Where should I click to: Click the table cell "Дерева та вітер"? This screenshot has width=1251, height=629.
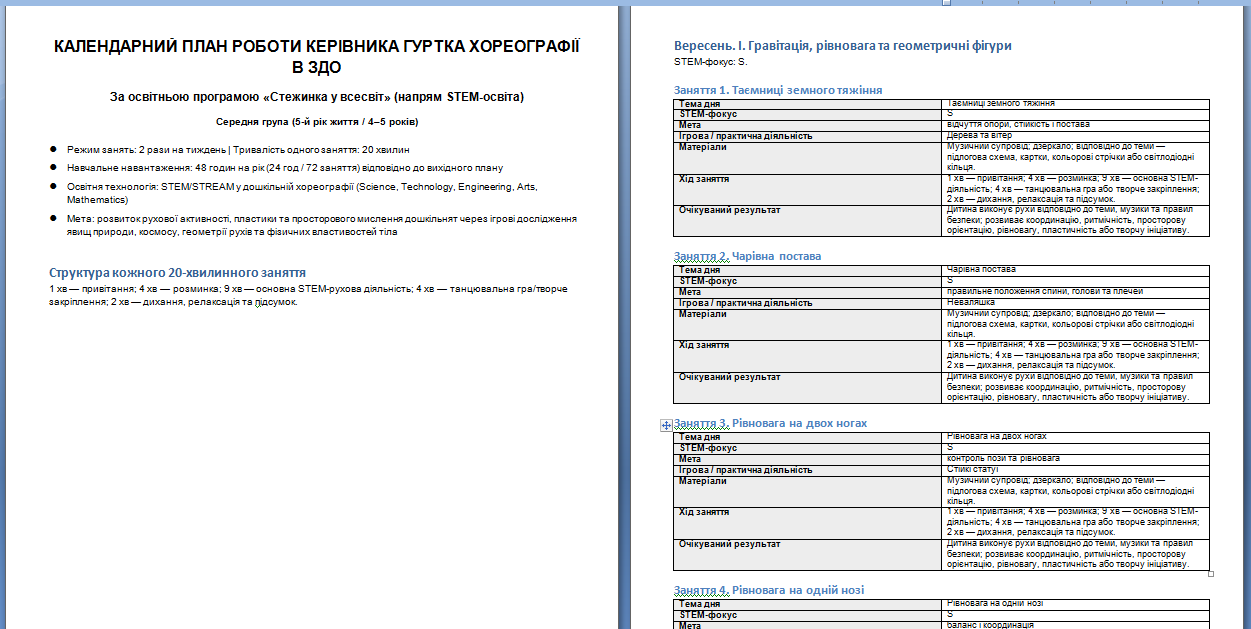[1077, 136]
